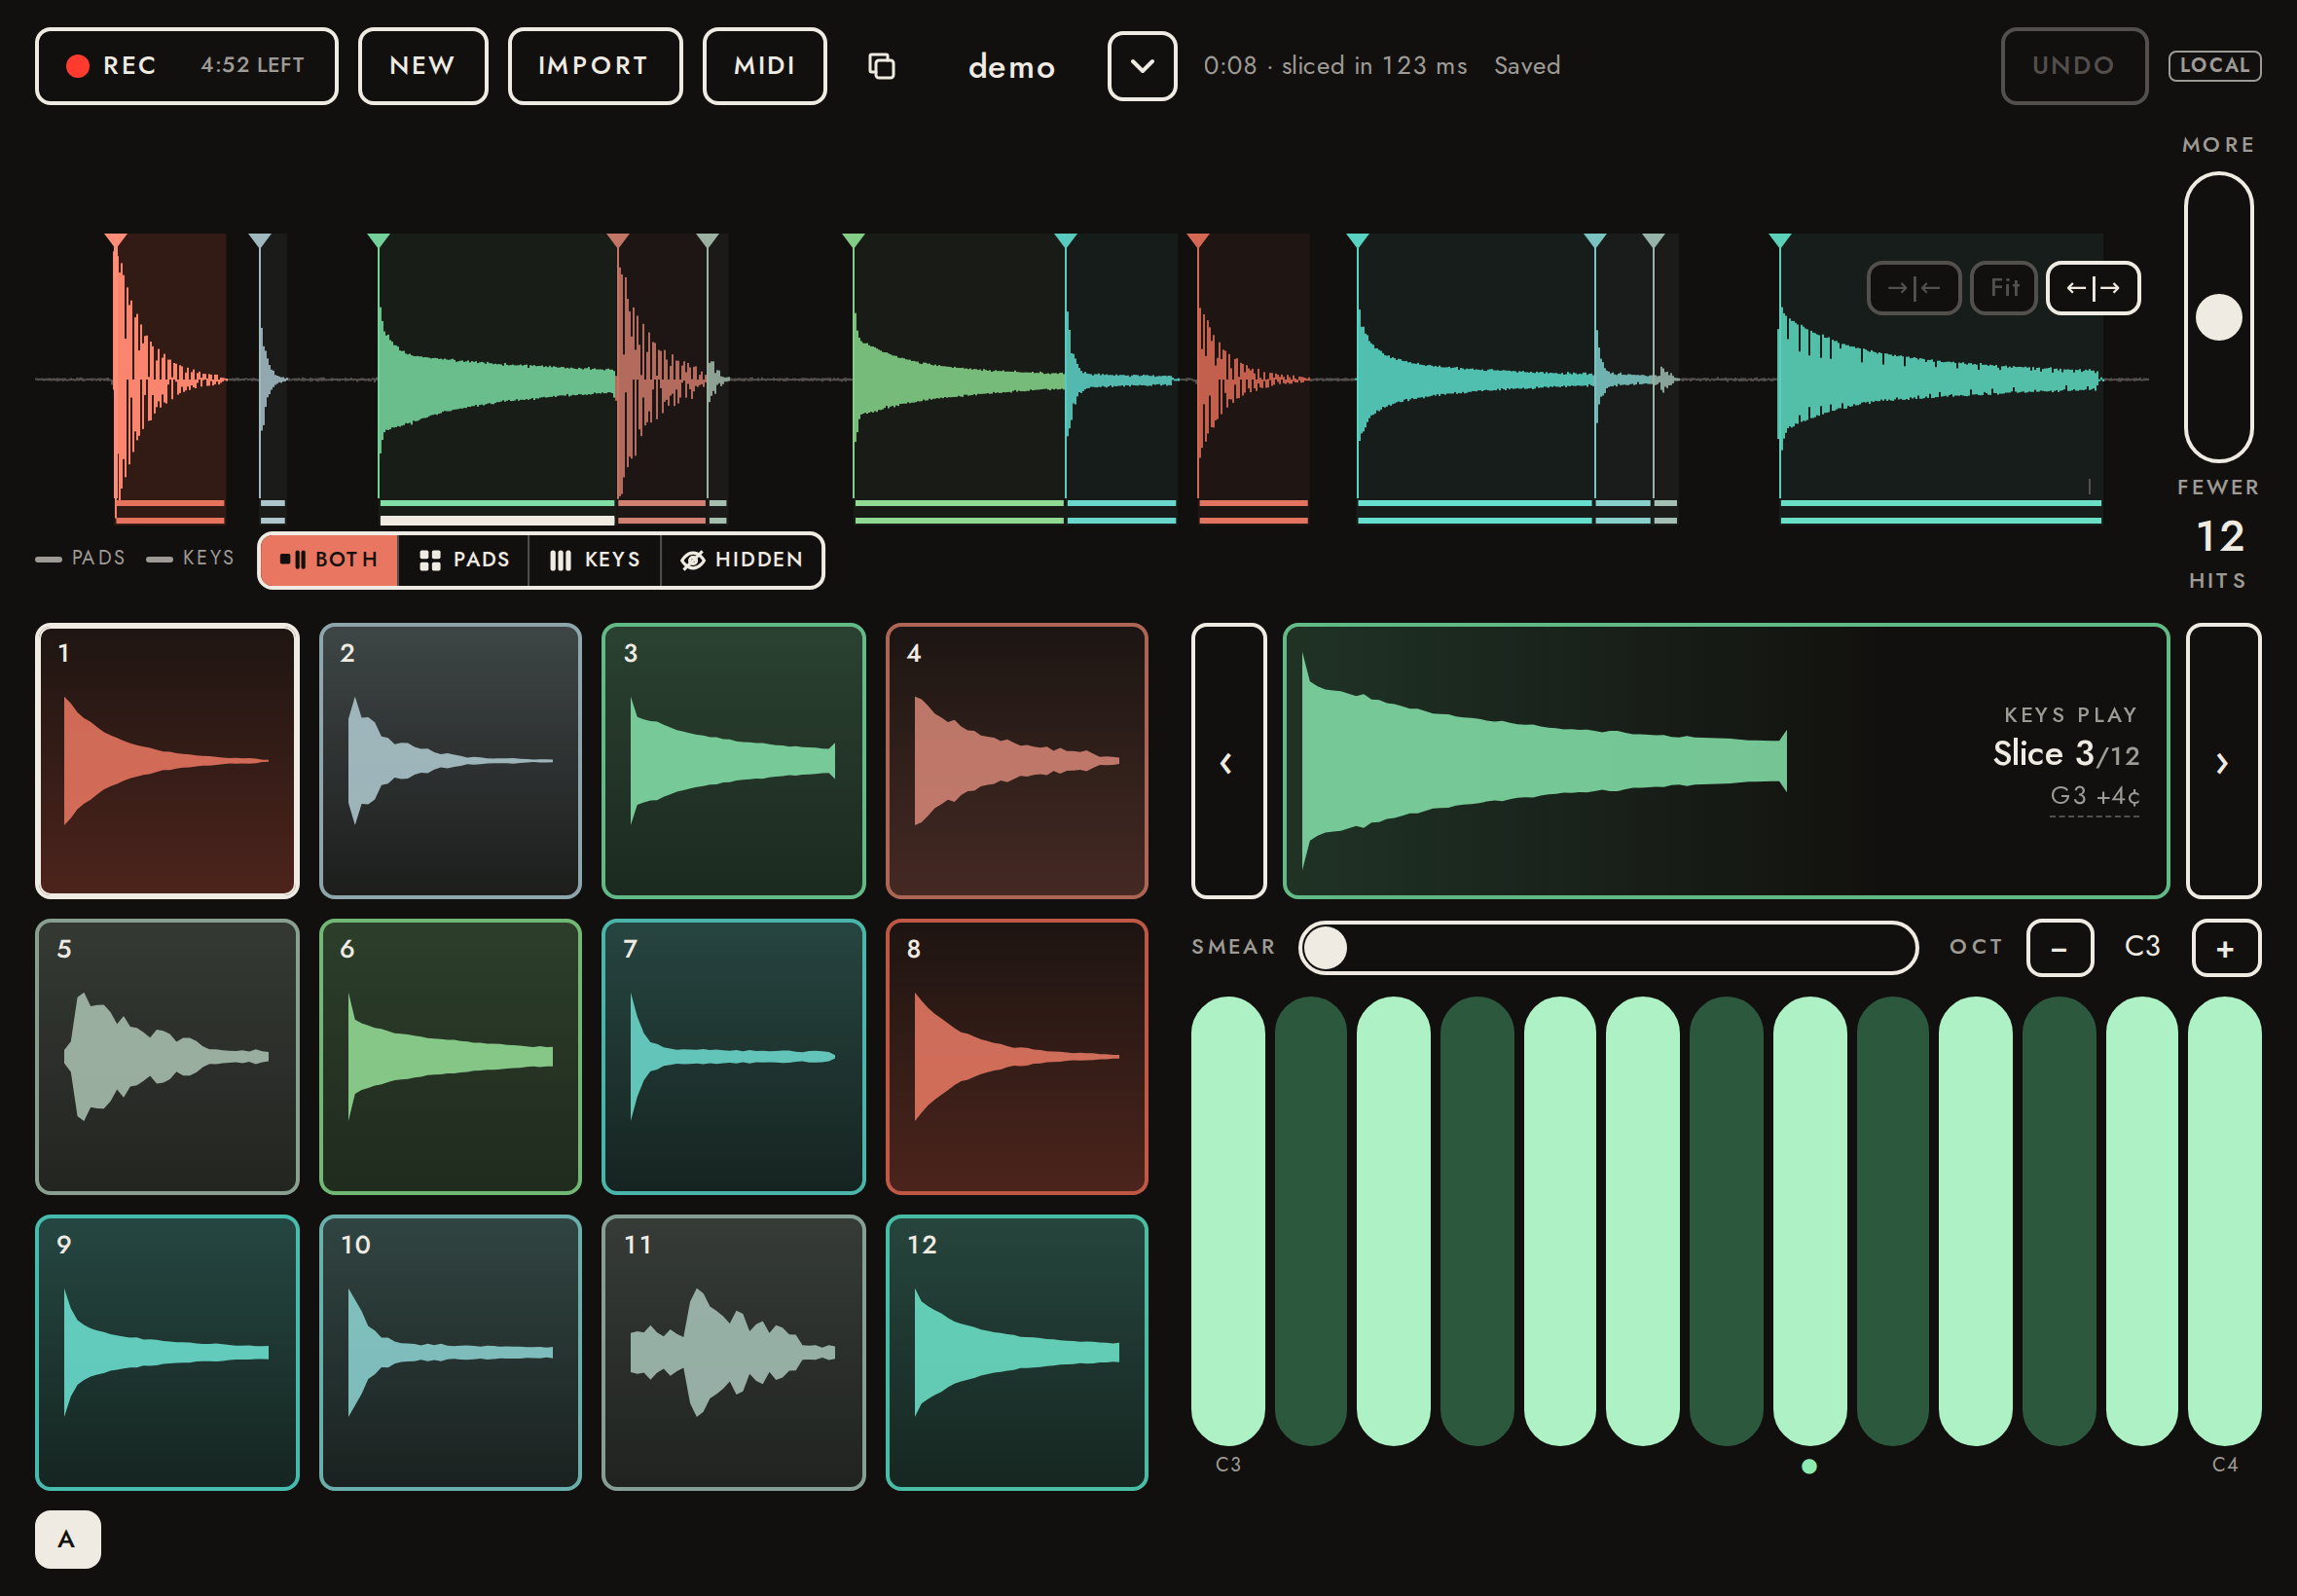Trigger pad 1 waveform
Image resolution: width=2297 pixels, height=1596 pixels.
coord(167,761)
